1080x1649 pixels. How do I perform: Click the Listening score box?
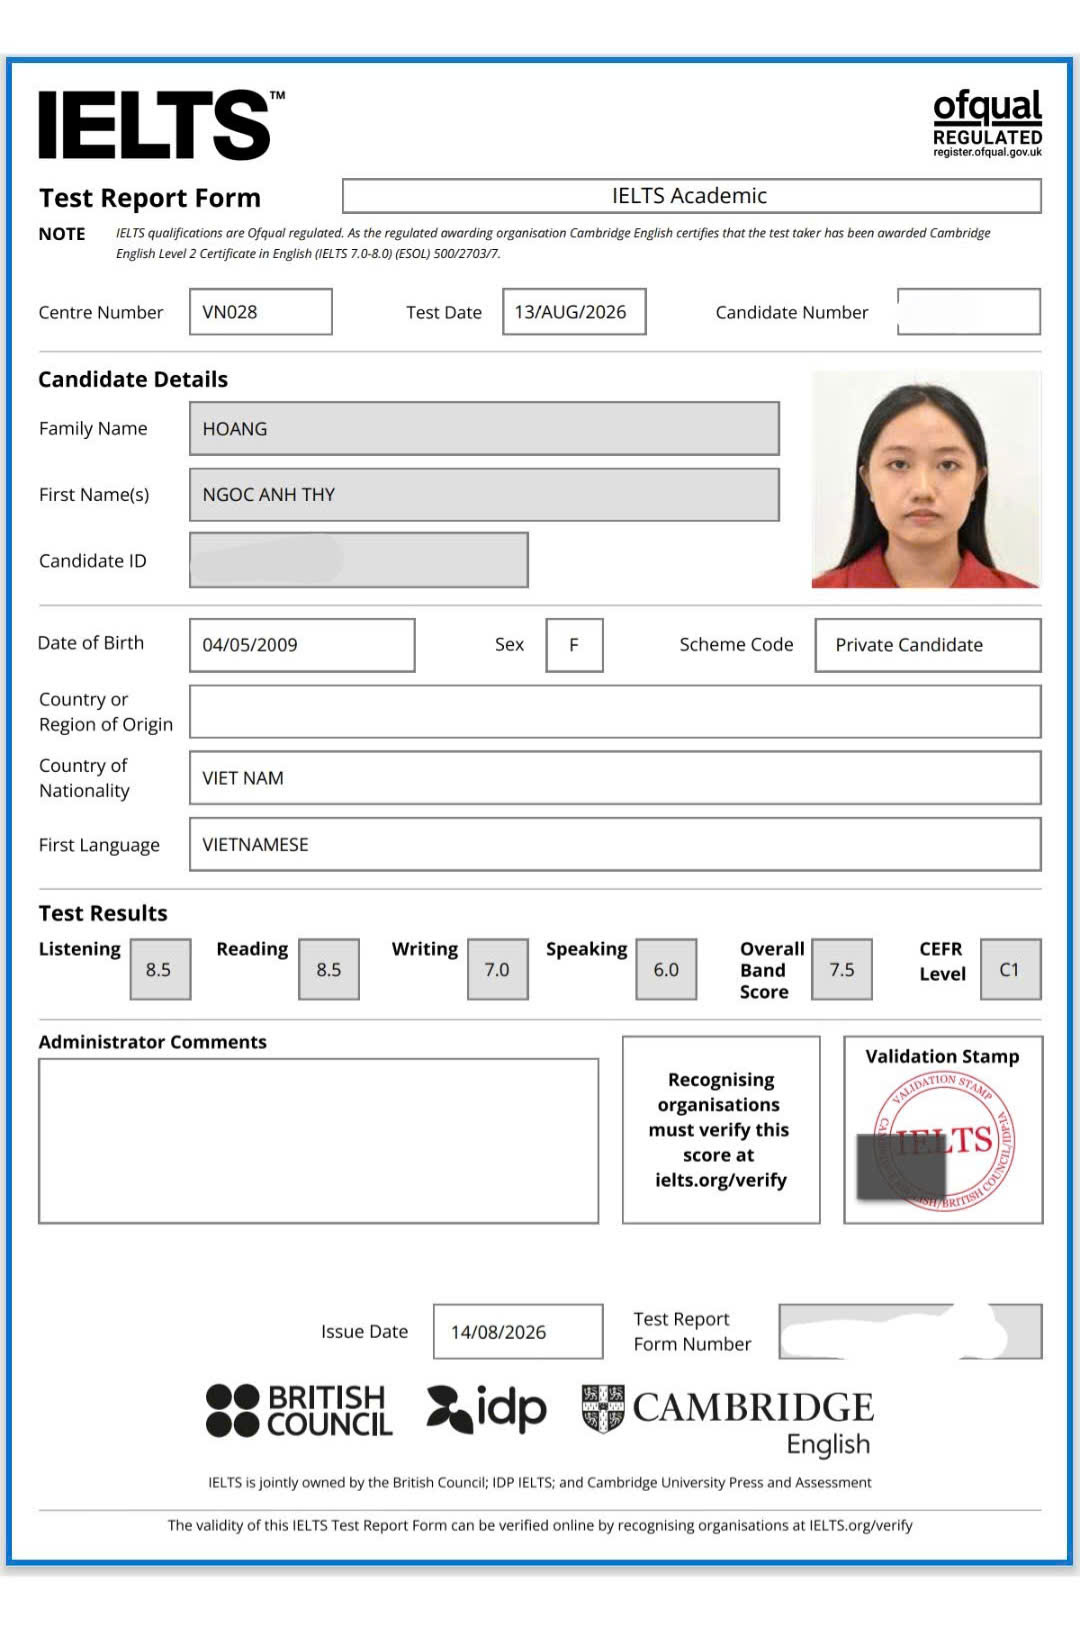(x=160, y=969)
